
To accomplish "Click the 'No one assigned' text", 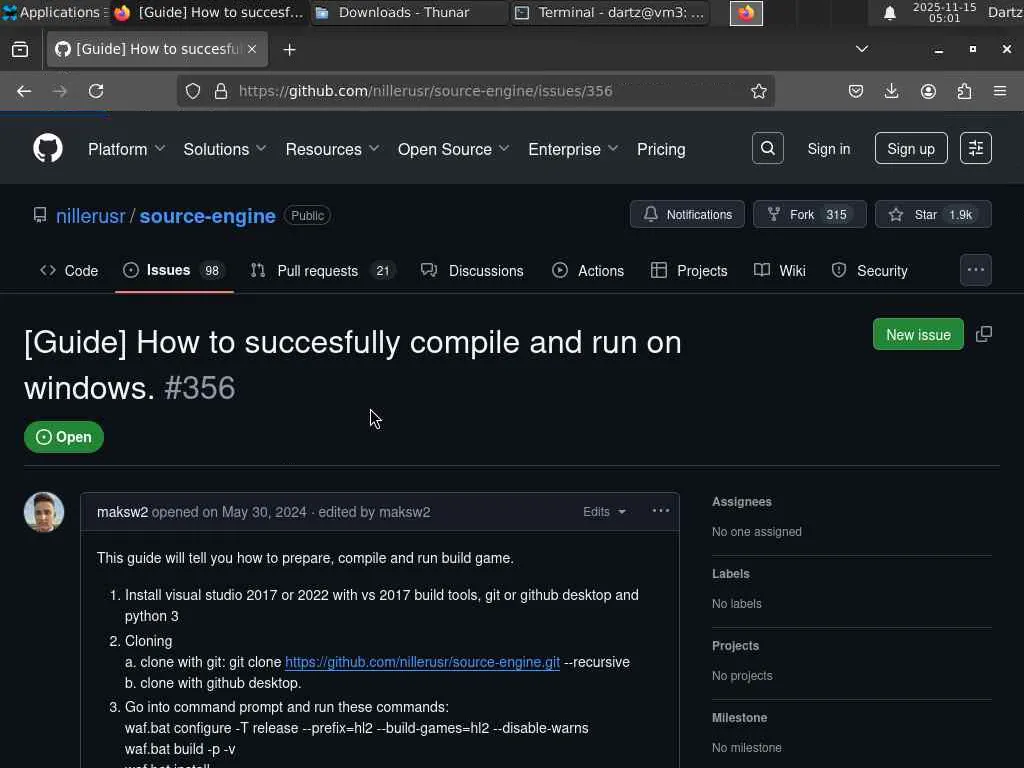I will pyautogui.click(x=756, y=532).
